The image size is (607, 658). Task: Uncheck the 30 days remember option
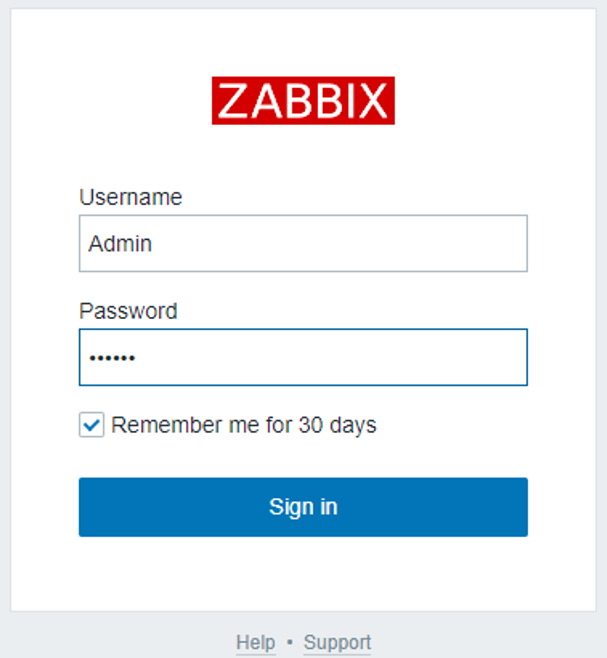pyautogui.click(x=91, y=425)
